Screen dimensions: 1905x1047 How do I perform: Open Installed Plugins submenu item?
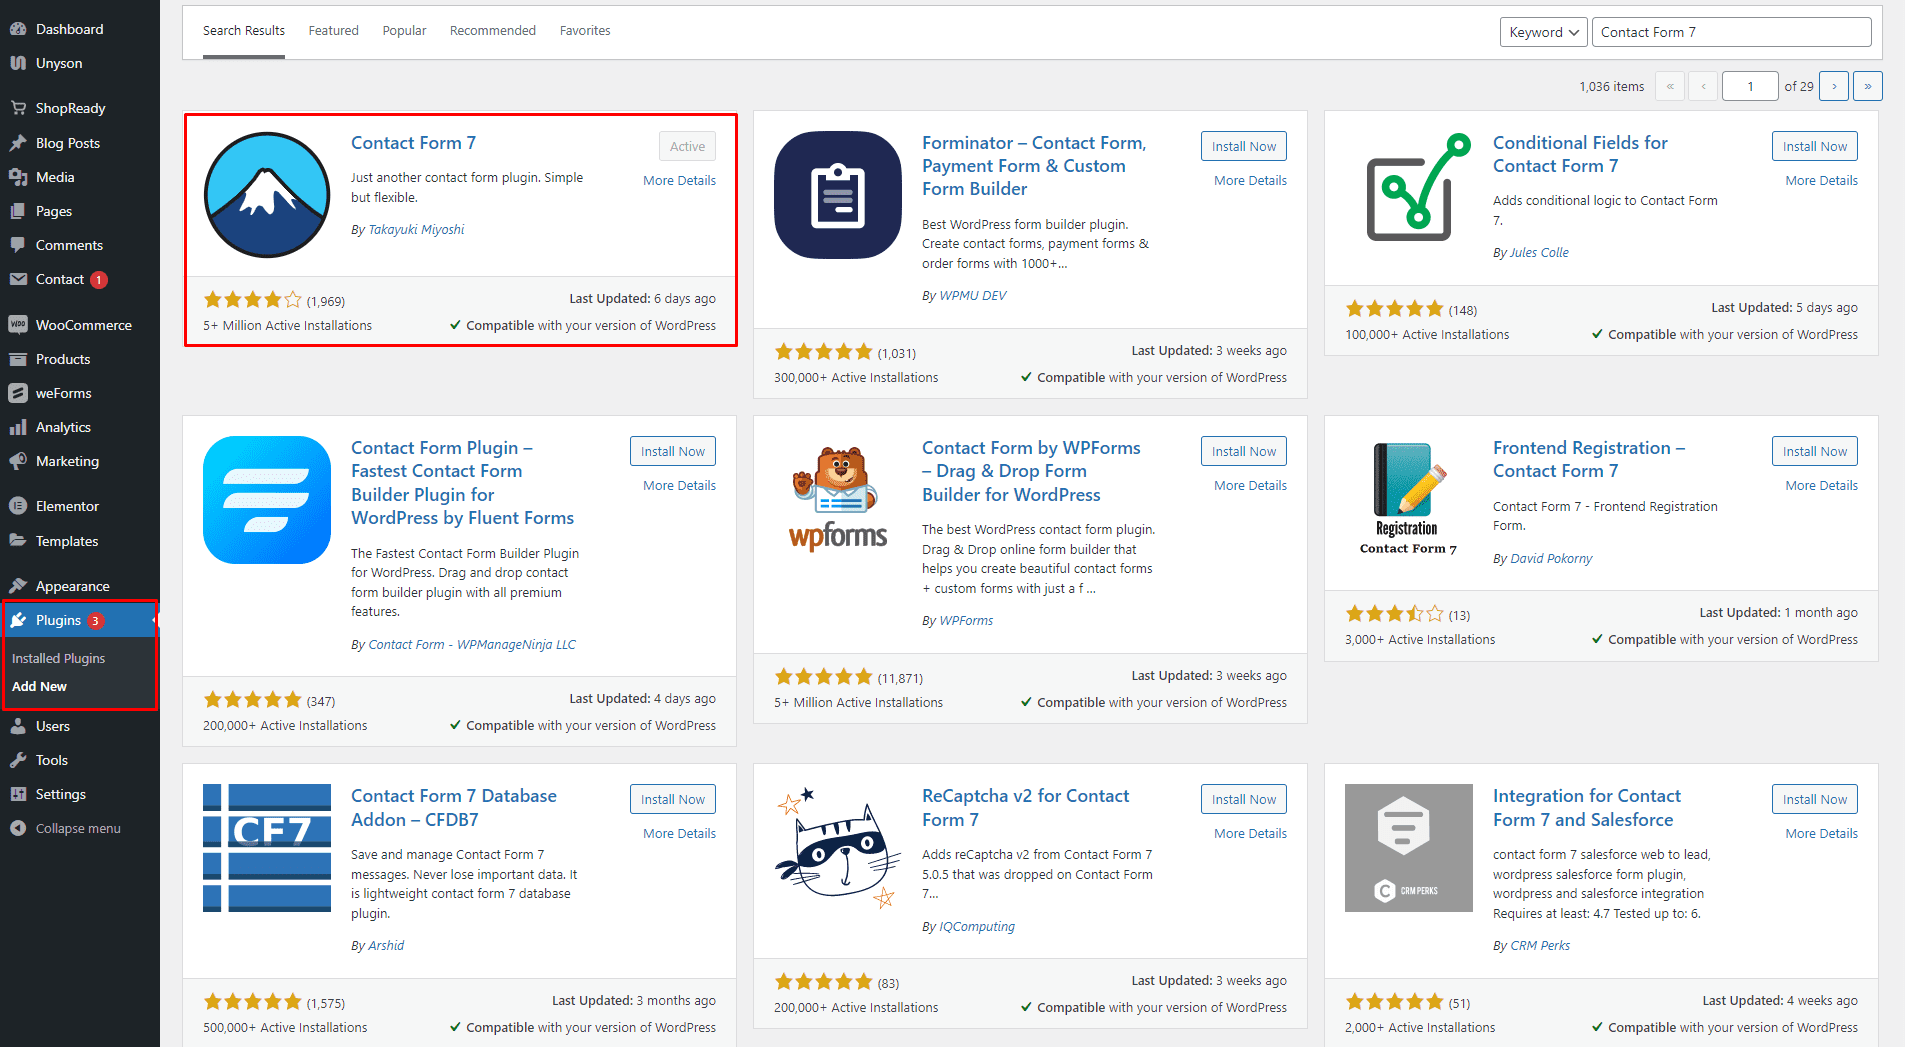(58, 658)
